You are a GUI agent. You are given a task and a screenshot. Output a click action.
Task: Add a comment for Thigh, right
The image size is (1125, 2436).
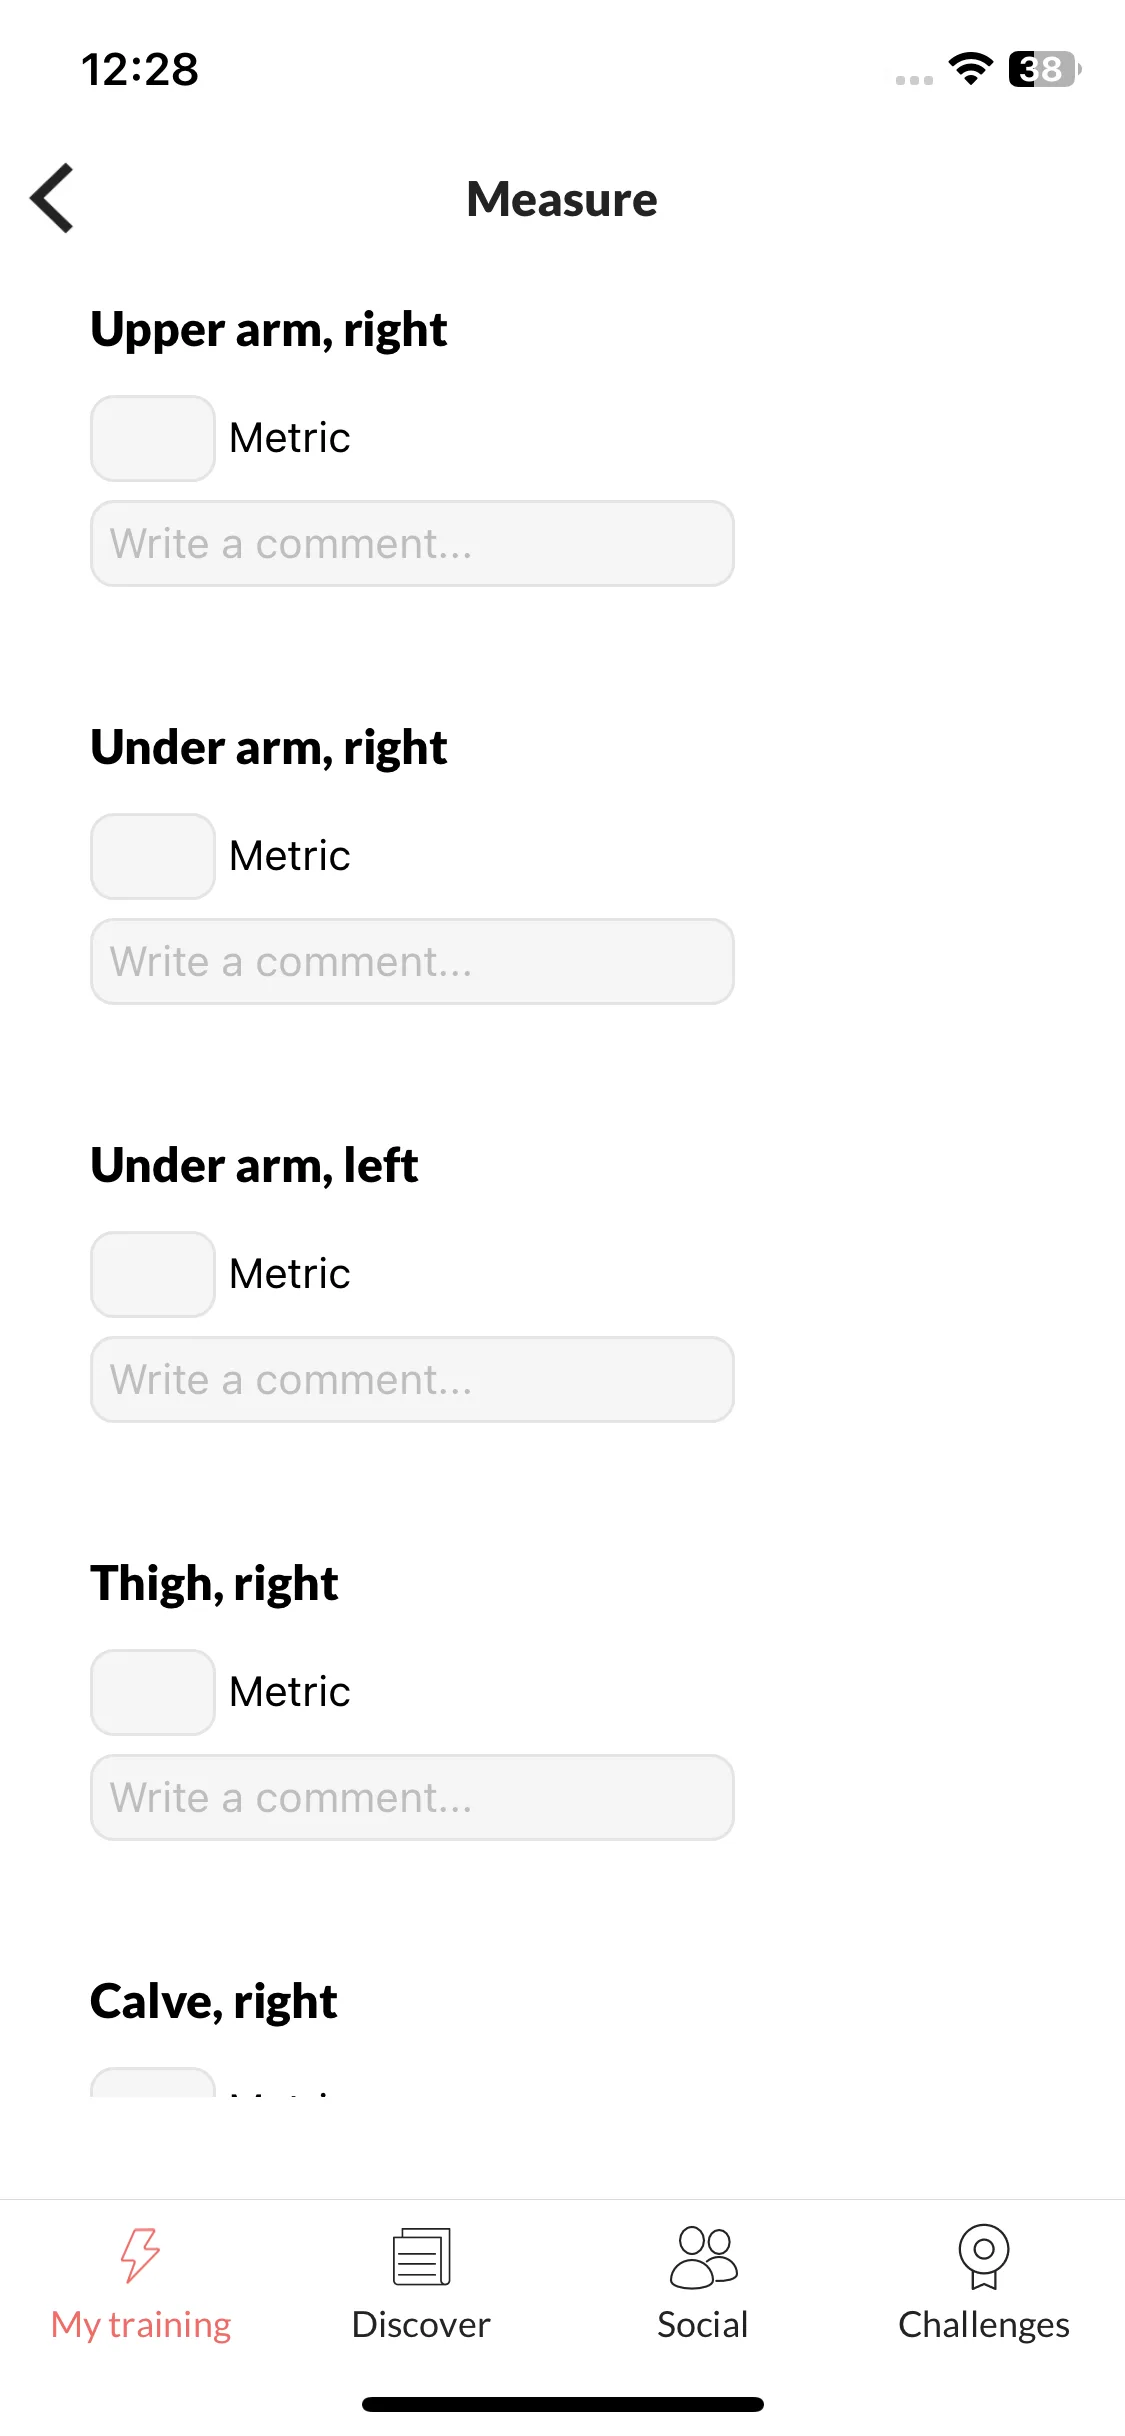click(x=412, y=1797)
